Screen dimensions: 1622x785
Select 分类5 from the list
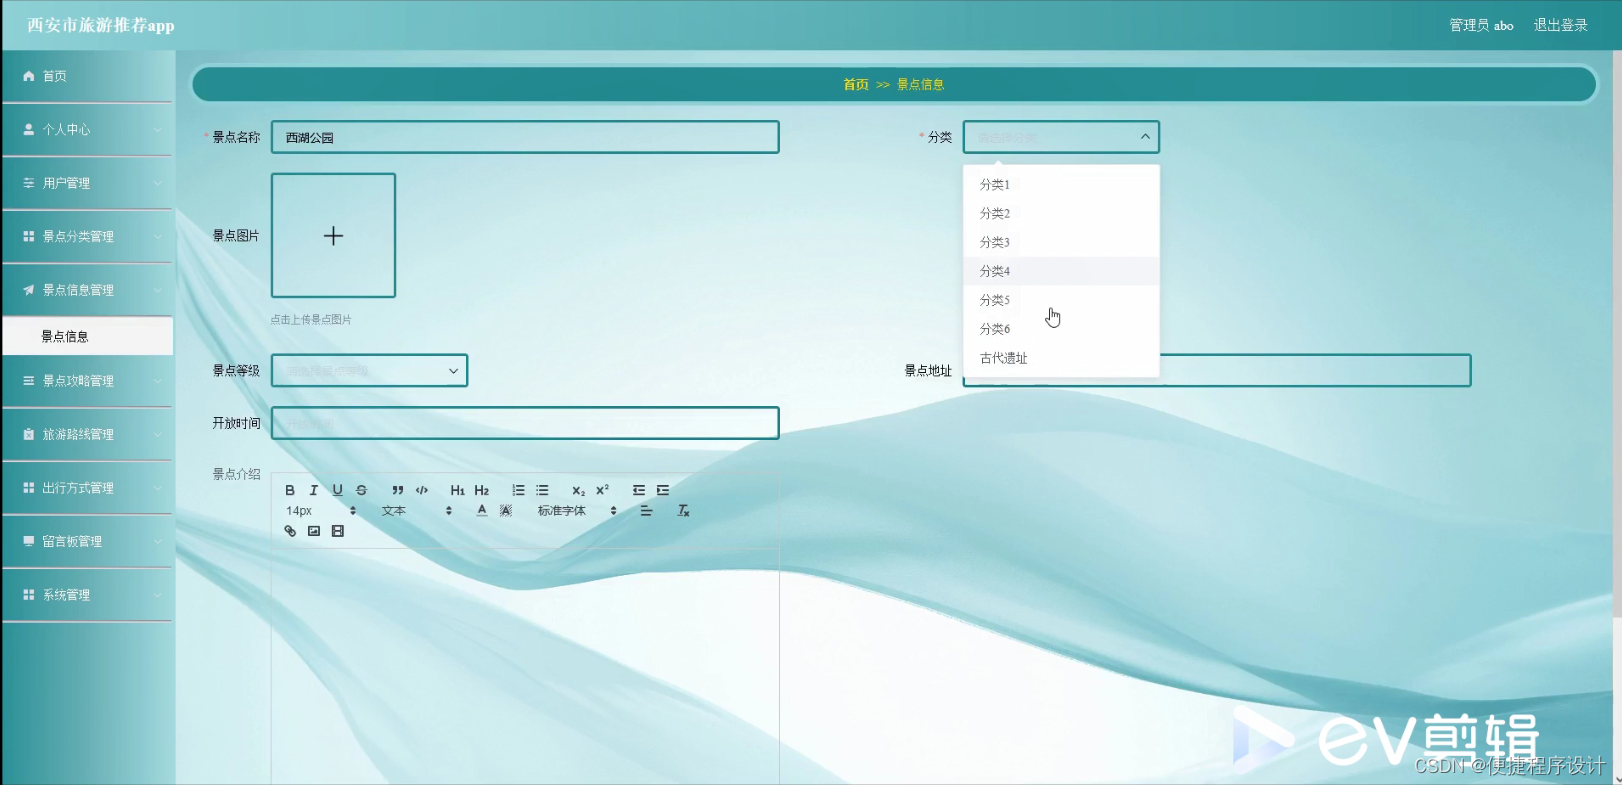pos(1061,300)
